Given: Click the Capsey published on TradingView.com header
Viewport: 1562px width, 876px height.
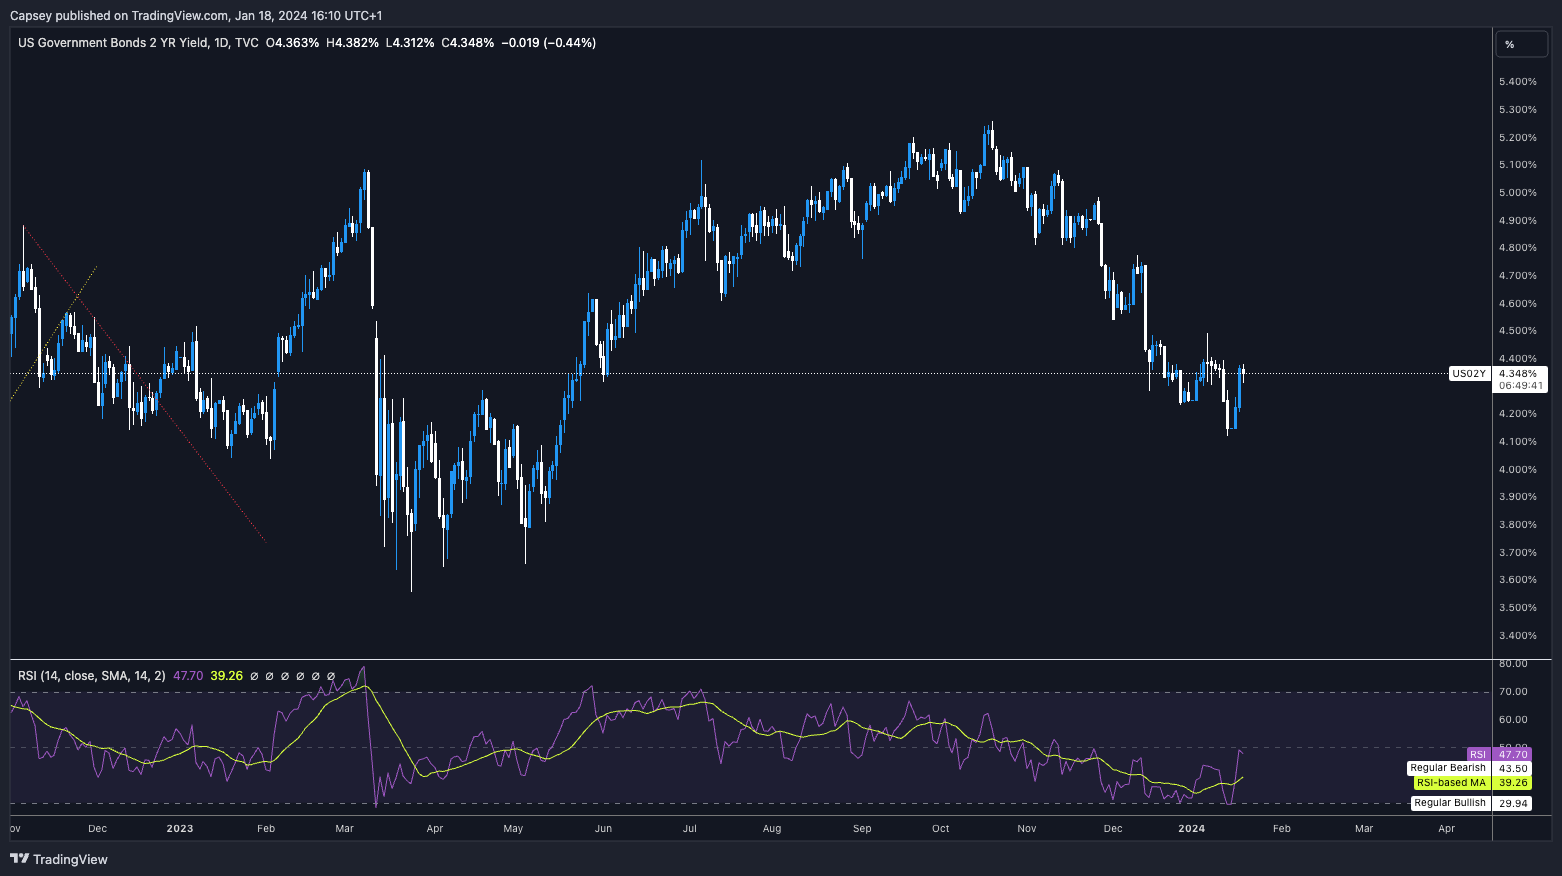Looking at the screenshot, I should point(196,15).
